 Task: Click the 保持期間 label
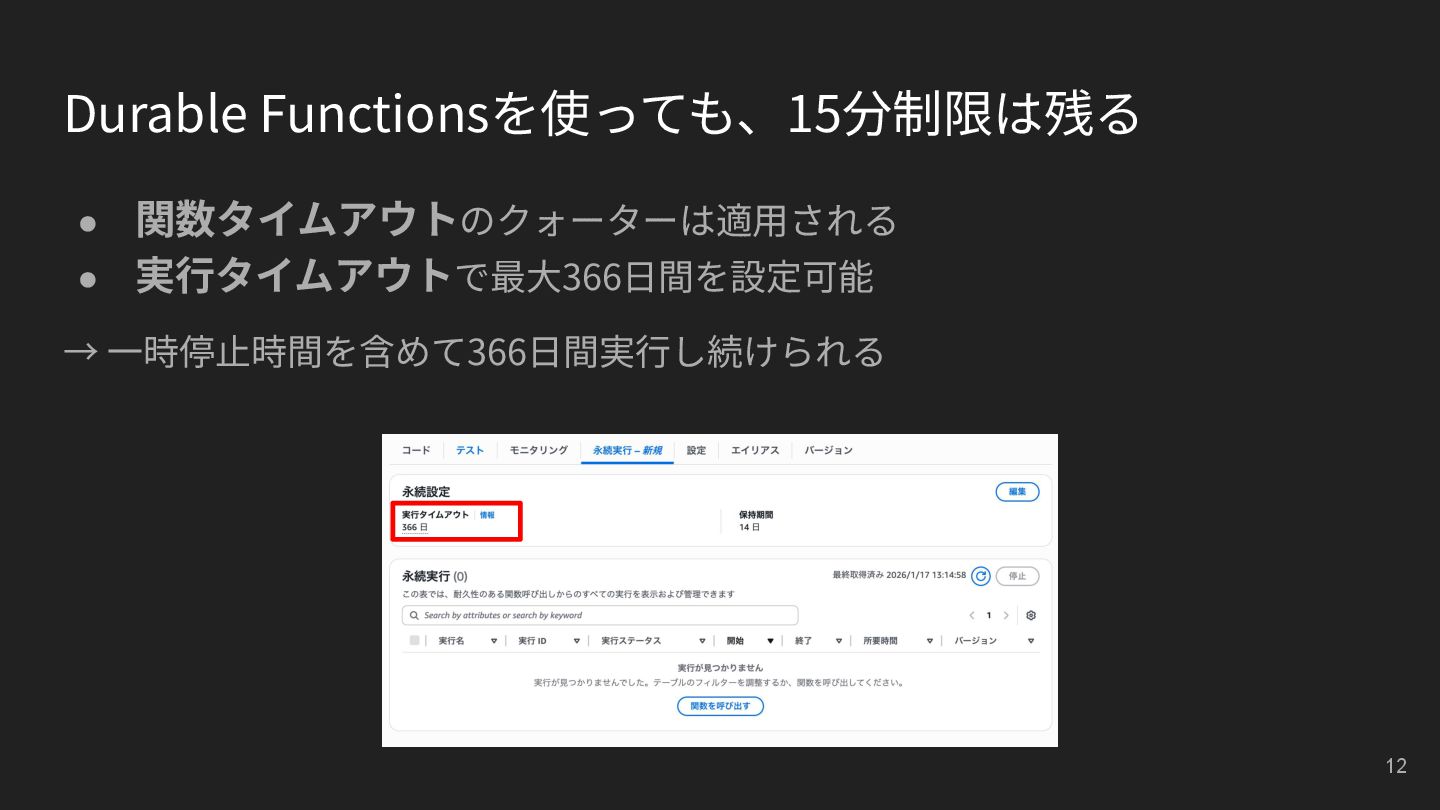coord(756,515)
